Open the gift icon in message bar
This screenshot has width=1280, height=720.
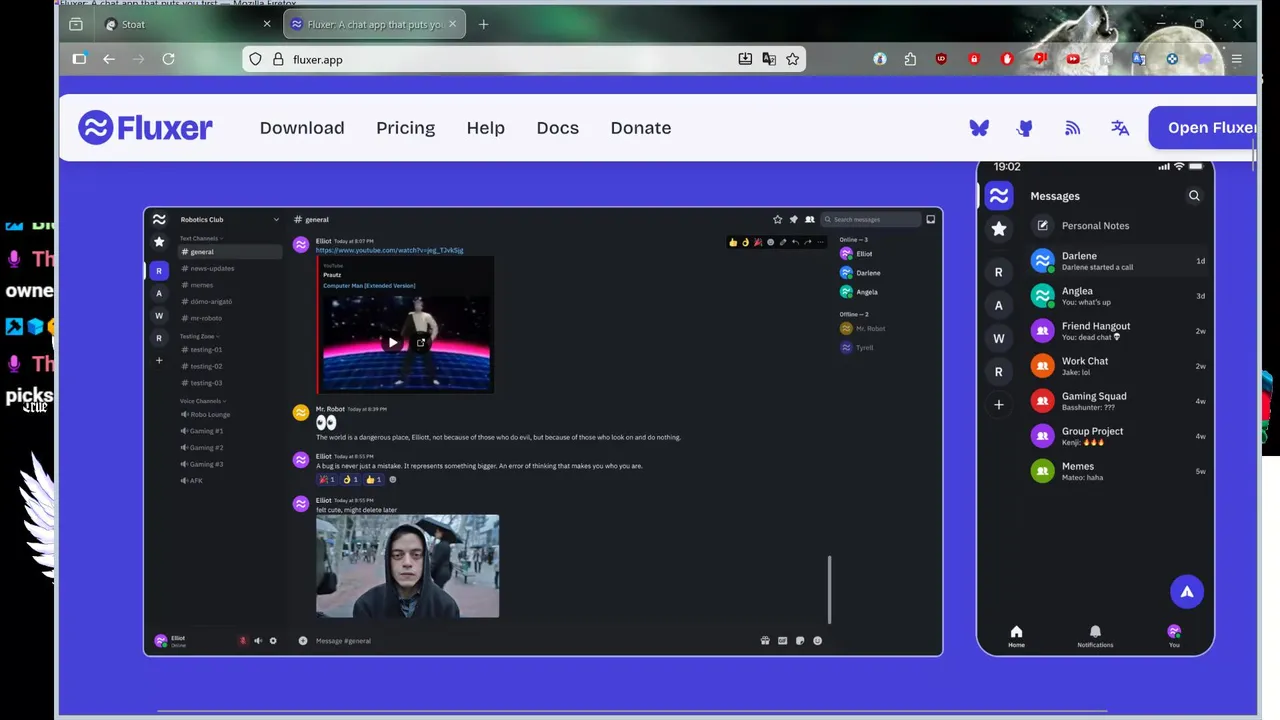[x=765, y=641]
